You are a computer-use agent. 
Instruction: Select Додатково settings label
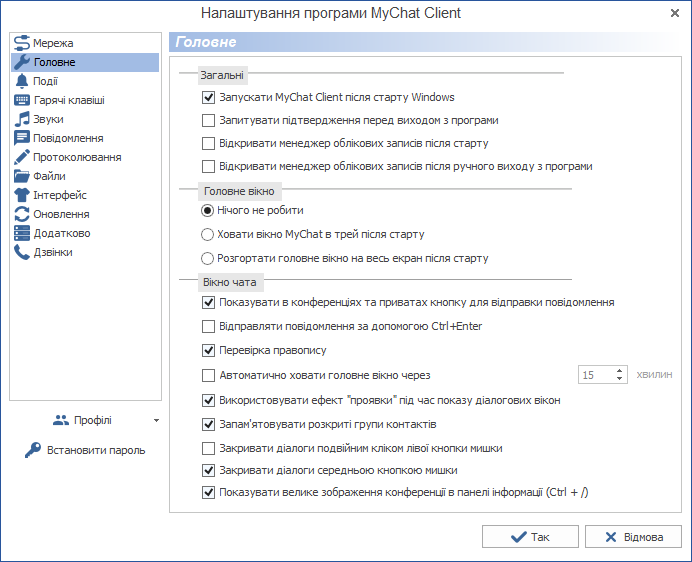[62, 233]
